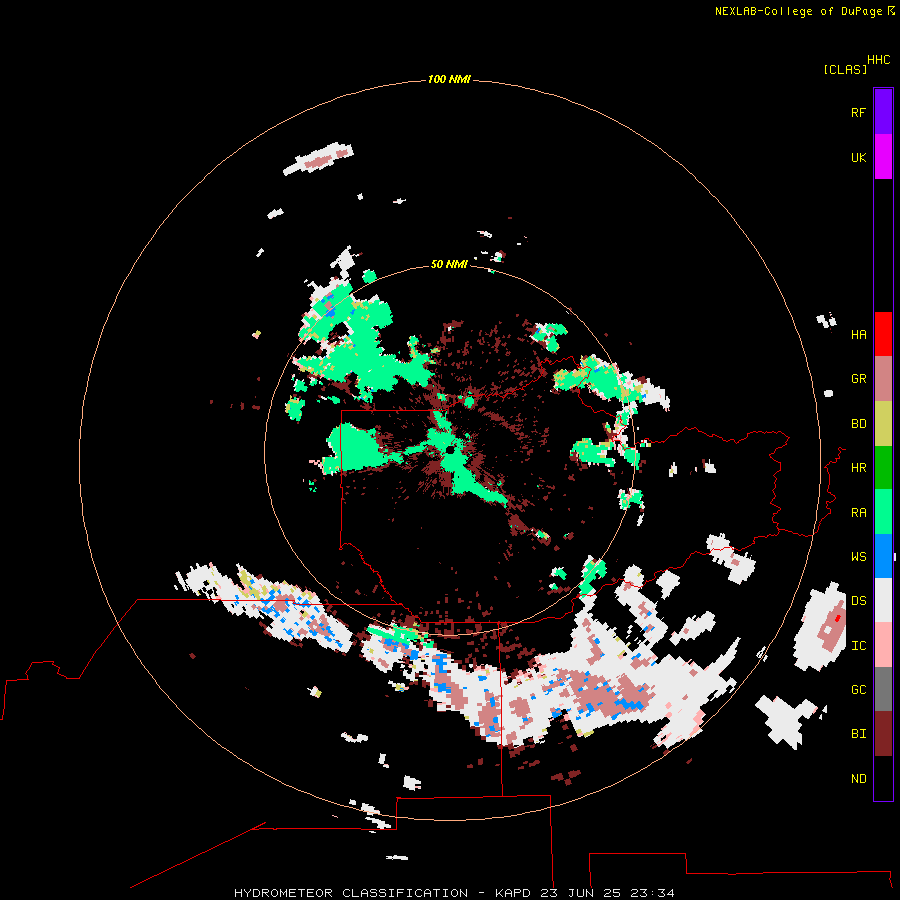Viewport: 900px width, 900px height.
Task: Click the HR heavy rain green swatch
Action: tap(883, 468)
